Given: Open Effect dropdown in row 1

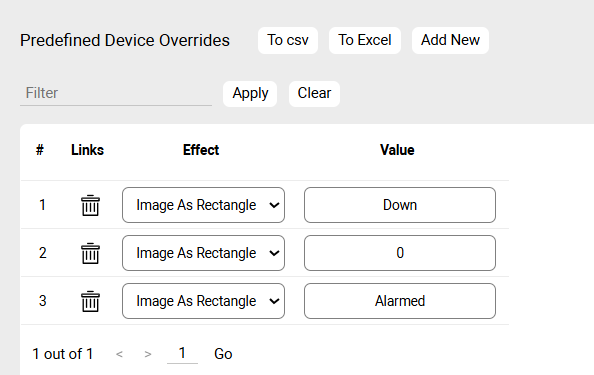Looking at the screenshot, I should [x=203, y=205].
